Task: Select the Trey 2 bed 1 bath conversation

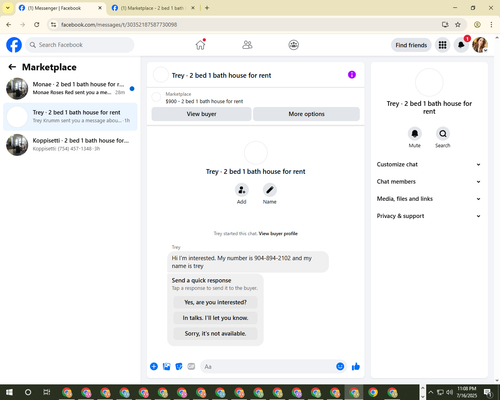Action: [x=70, y=117]
